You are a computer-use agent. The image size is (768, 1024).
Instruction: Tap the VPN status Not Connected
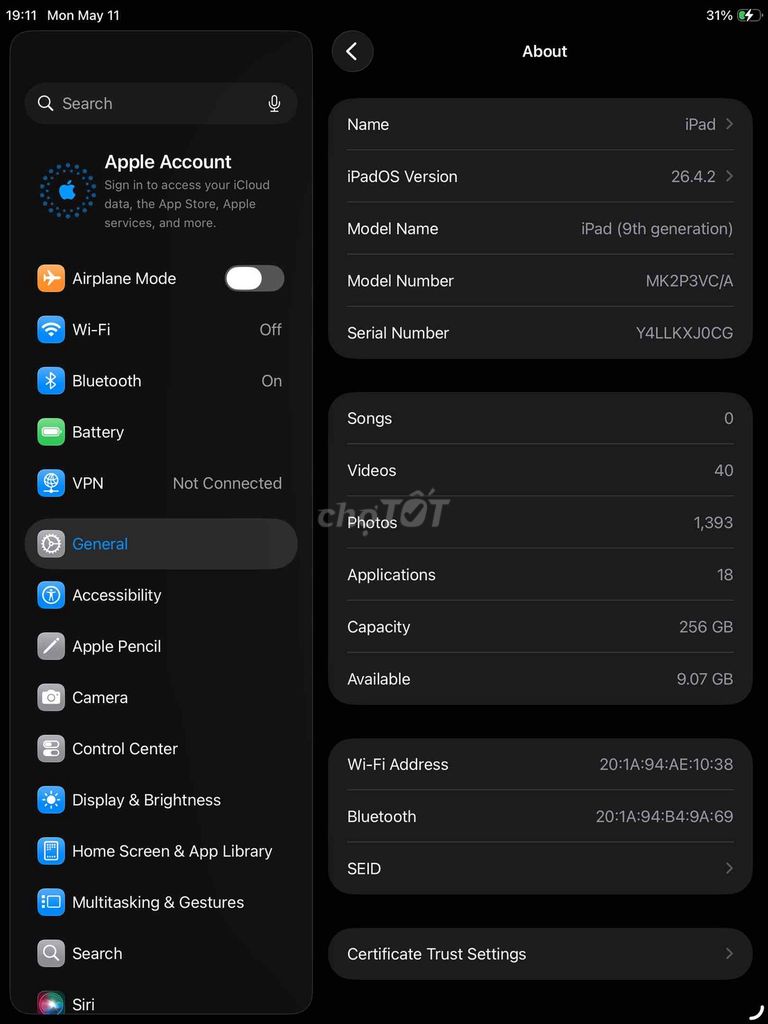pyautogui.click(x=227, y=483)
